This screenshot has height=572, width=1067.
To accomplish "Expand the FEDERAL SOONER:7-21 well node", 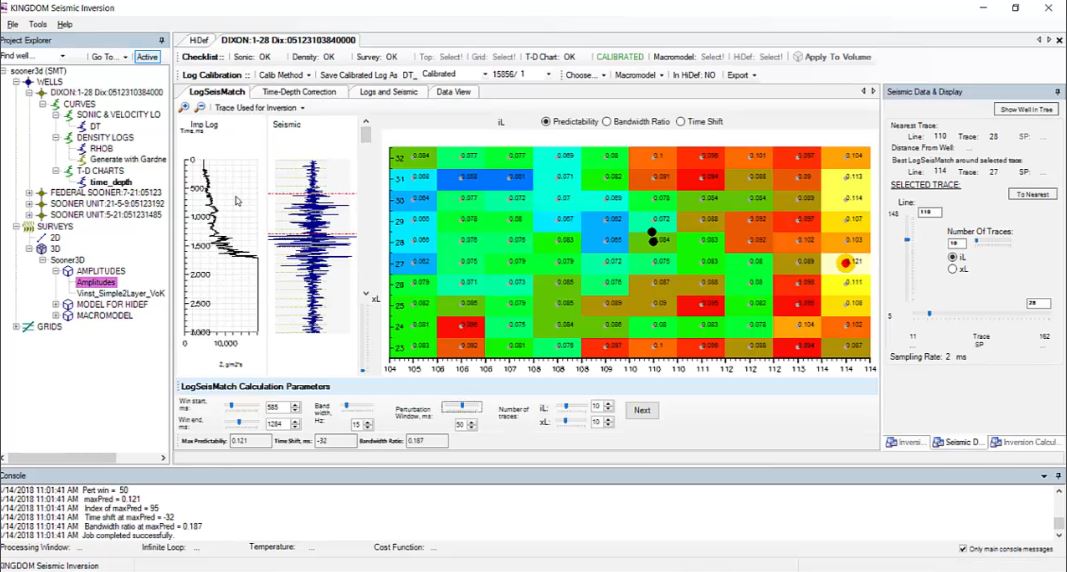I will coord(29,193).
